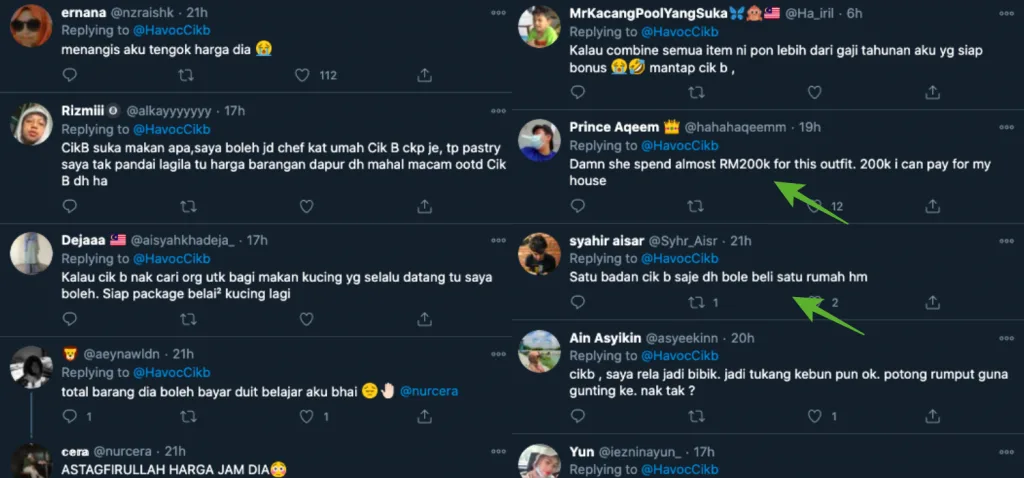Open more options for ernana's tweet
1024x478 pixels.
coord(498,12)
